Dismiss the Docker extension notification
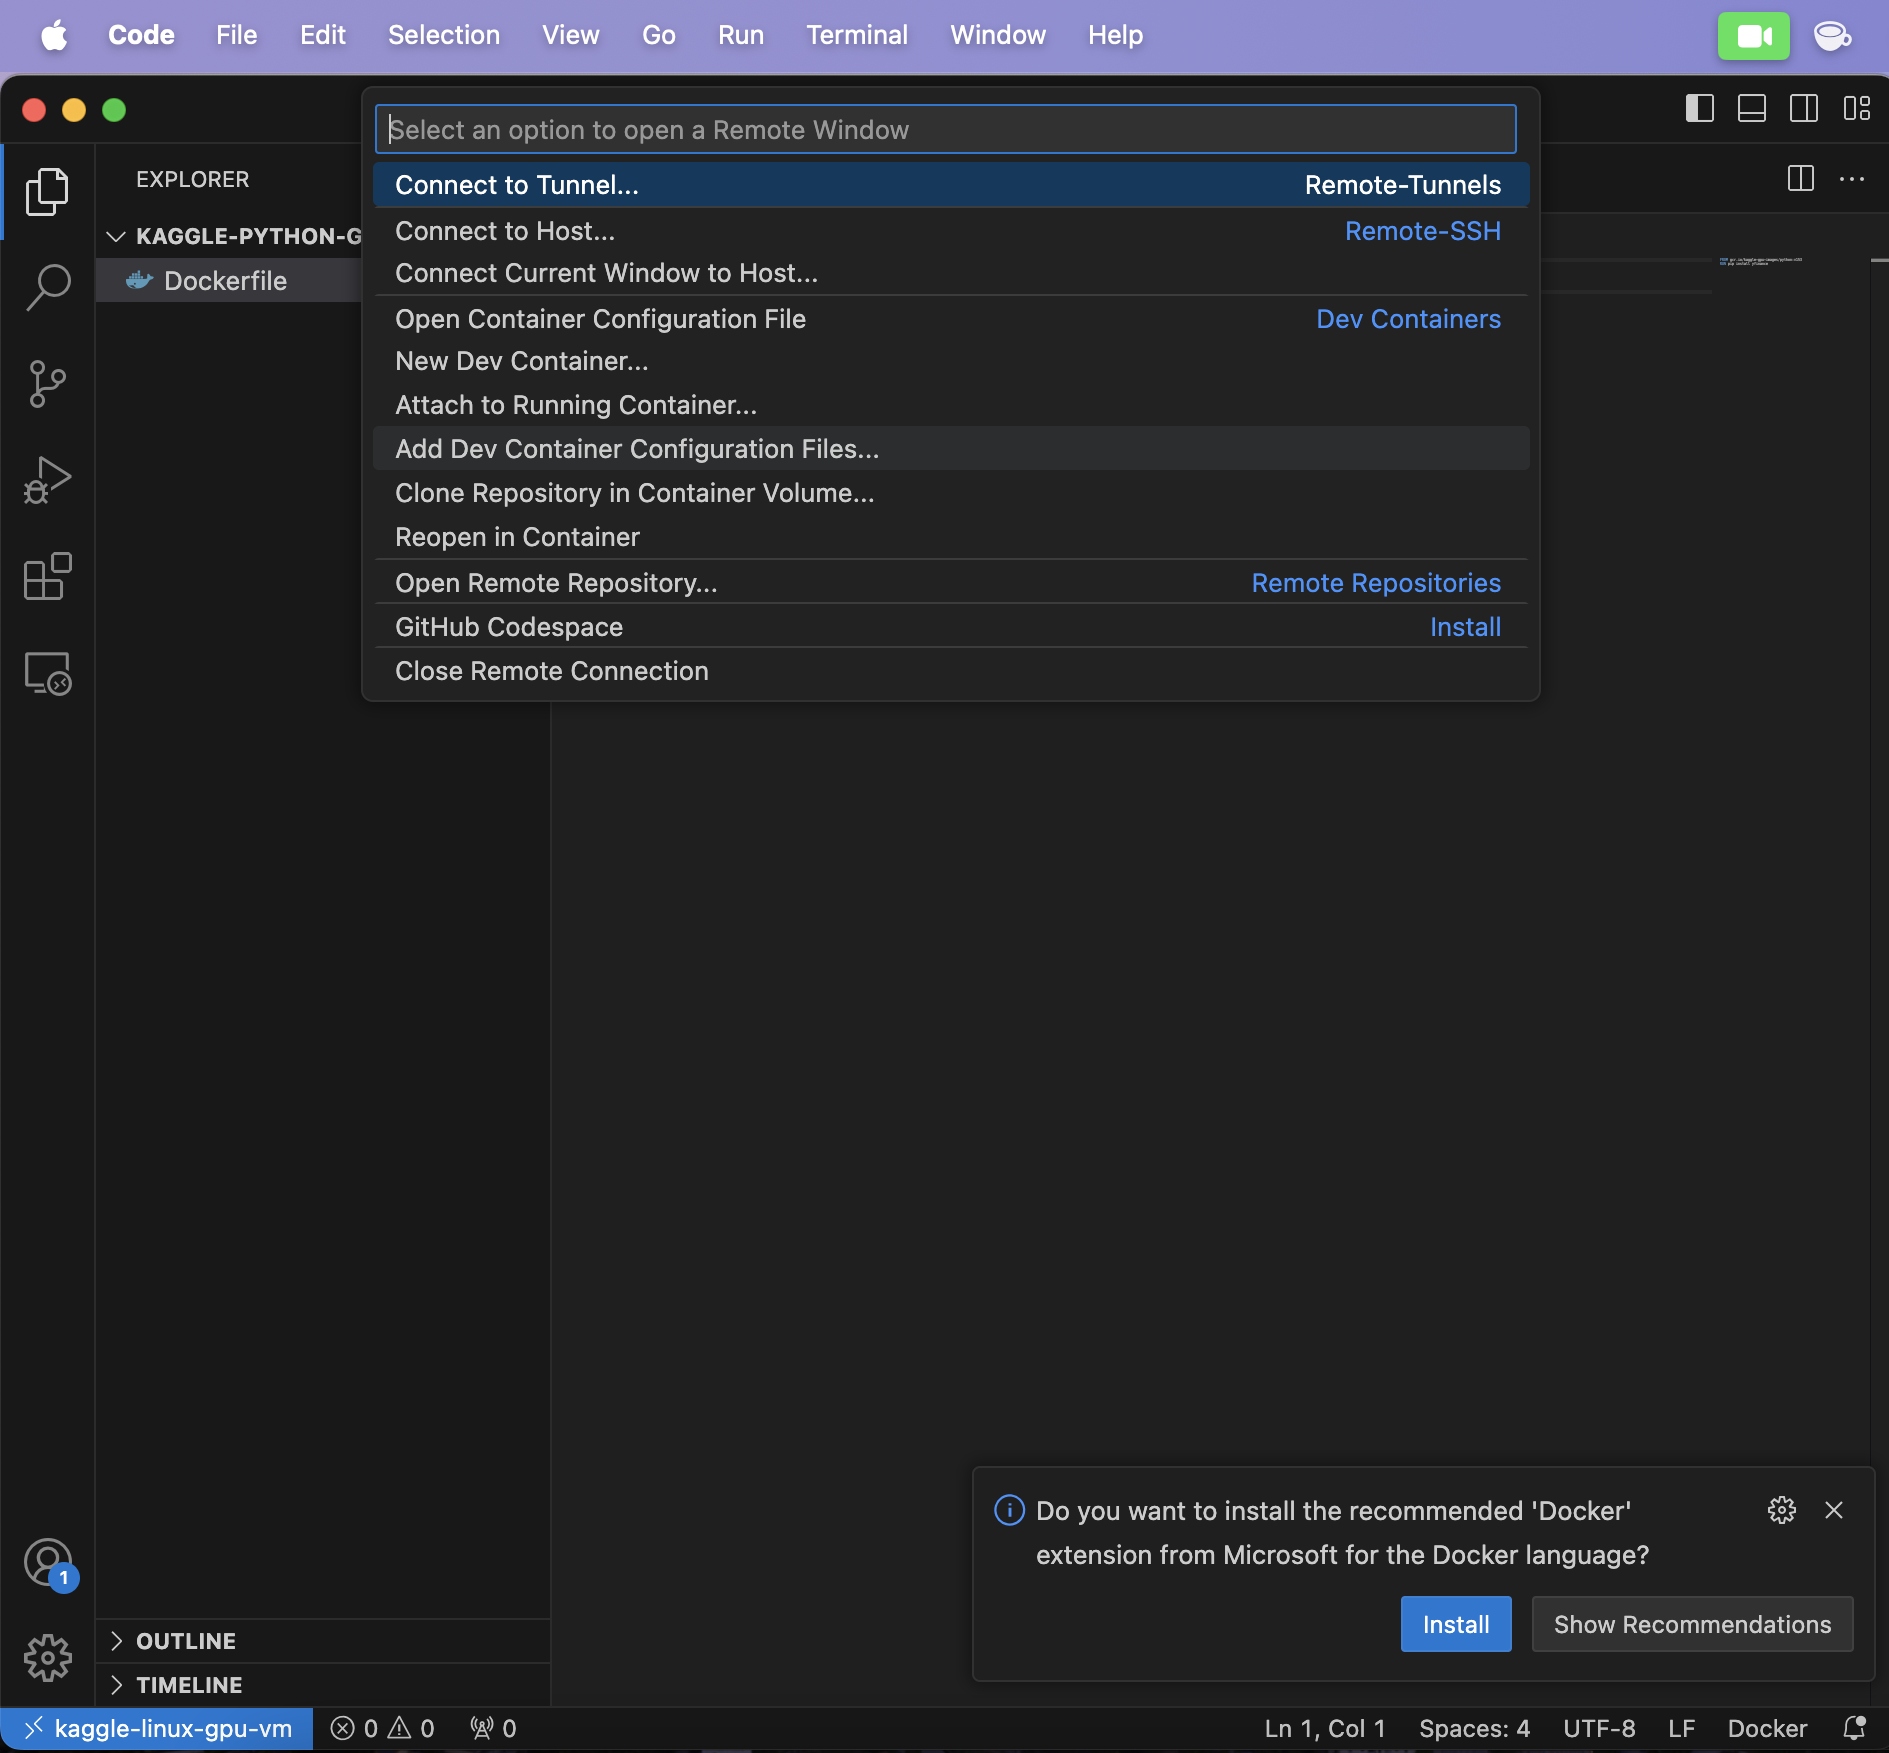 (1833, 1510)
